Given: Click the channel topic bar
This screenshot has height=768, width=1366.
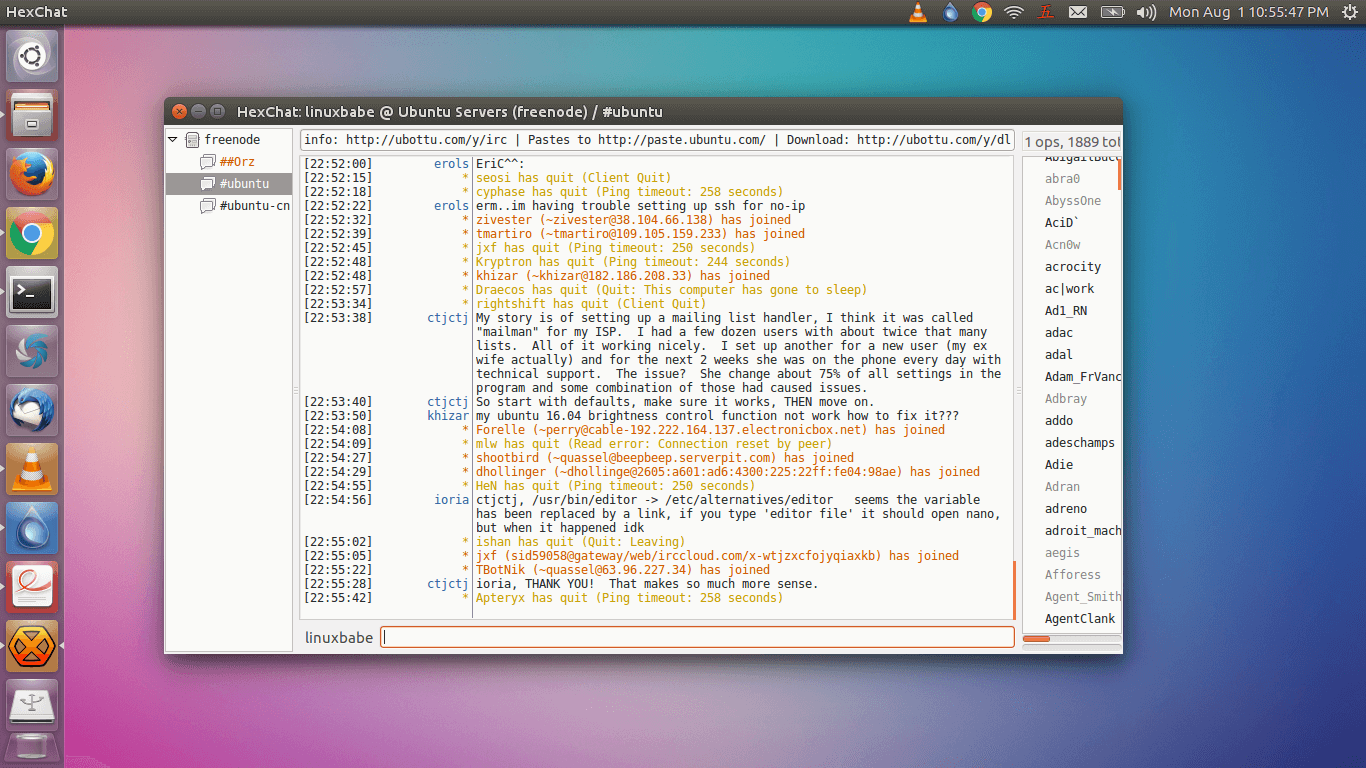Looking at the screenshot, I should (657, 140).
